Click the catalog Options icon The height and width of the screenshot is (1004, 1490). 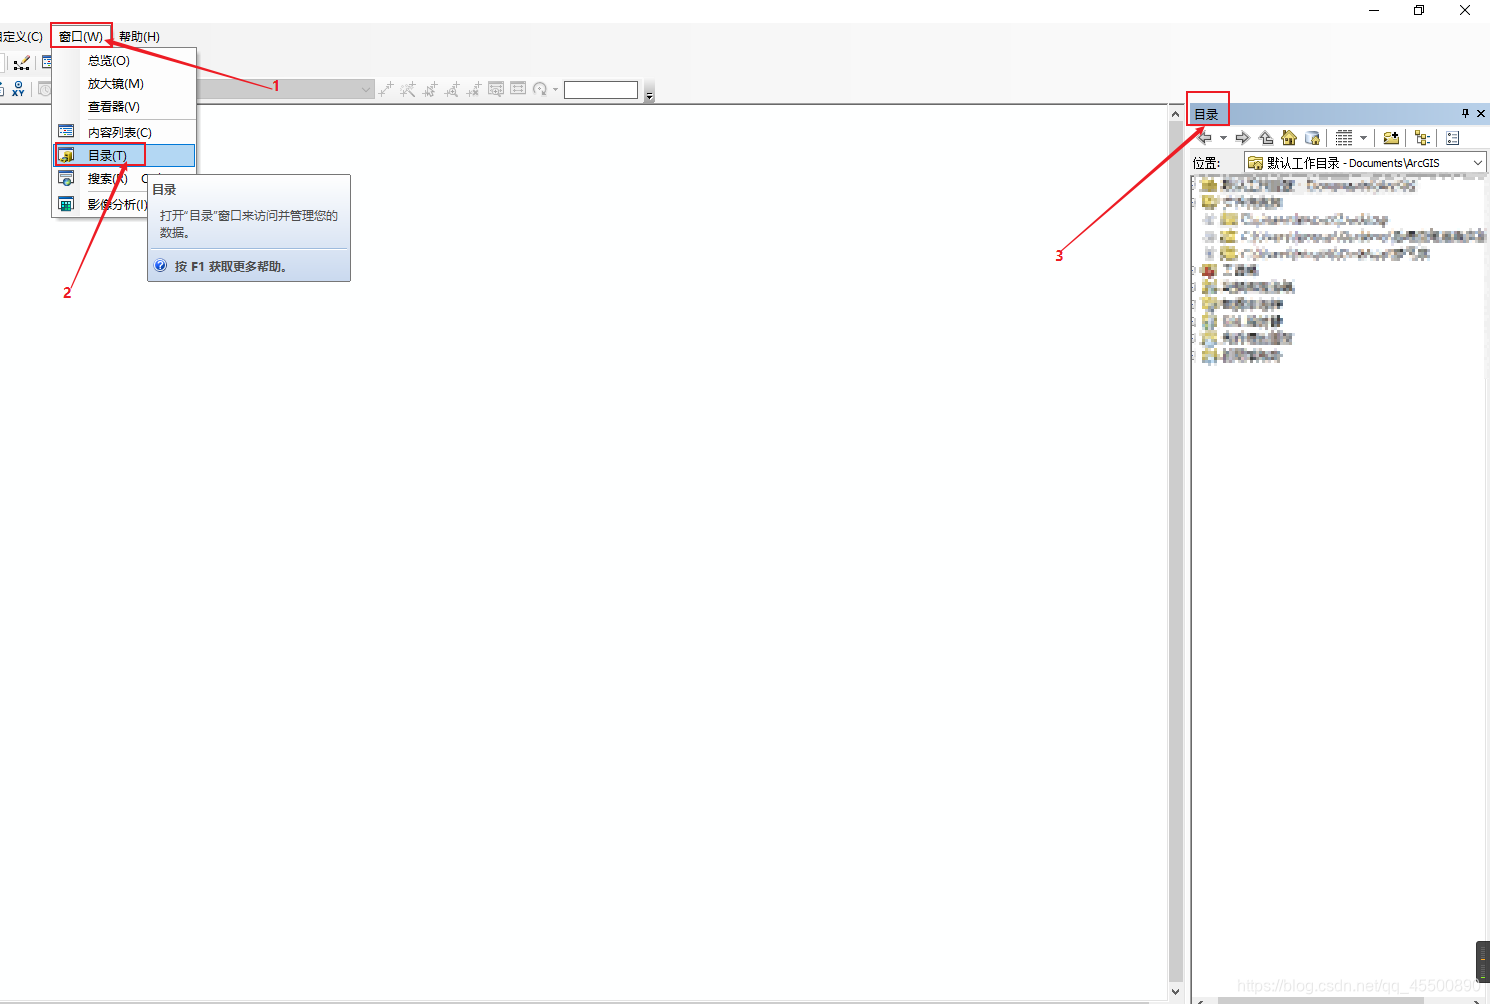click(x=1453, y=138)
